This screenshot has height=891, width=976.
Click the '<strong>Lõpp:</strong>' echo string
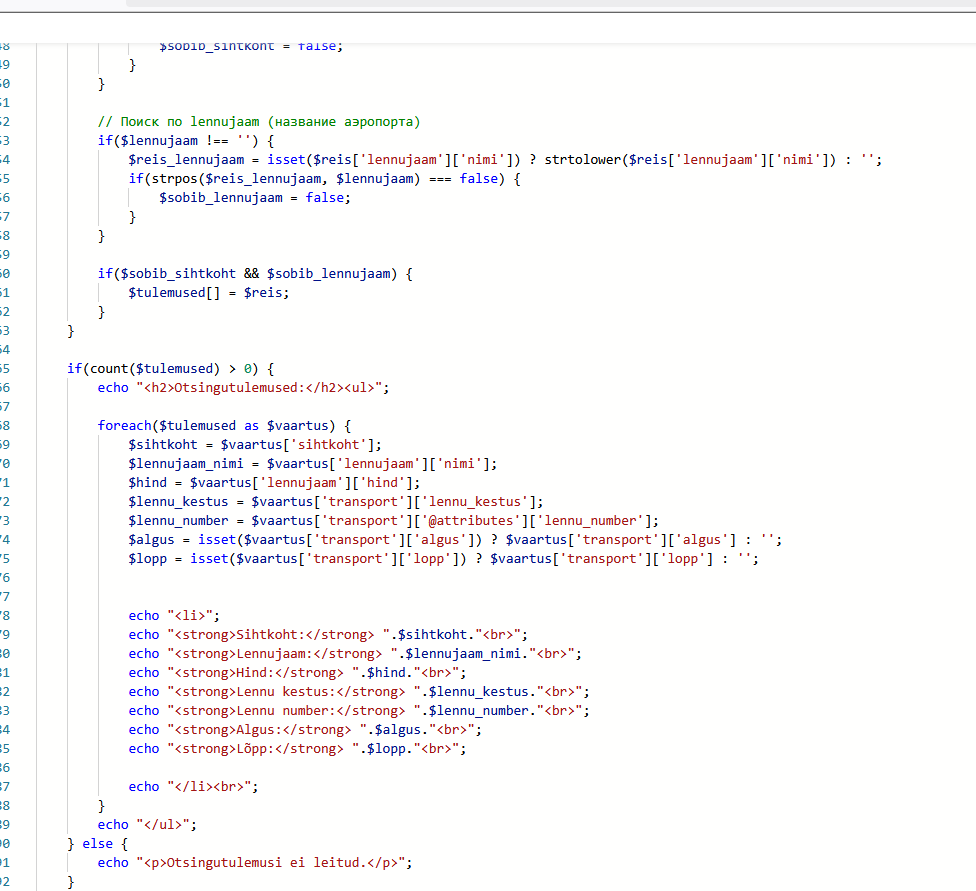(262, 748)
